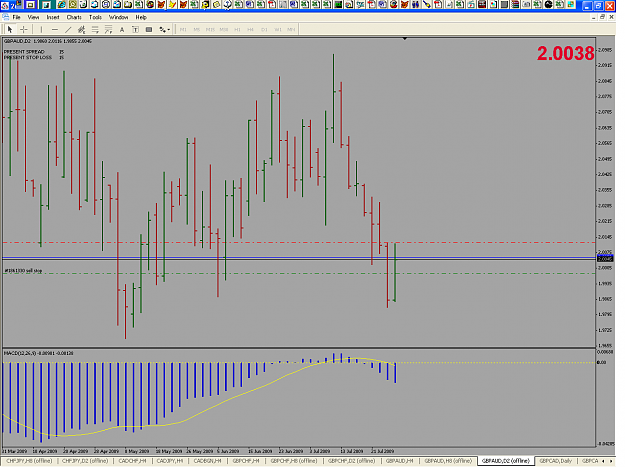Select the arrow cursor tool

(x=10, y=29)
